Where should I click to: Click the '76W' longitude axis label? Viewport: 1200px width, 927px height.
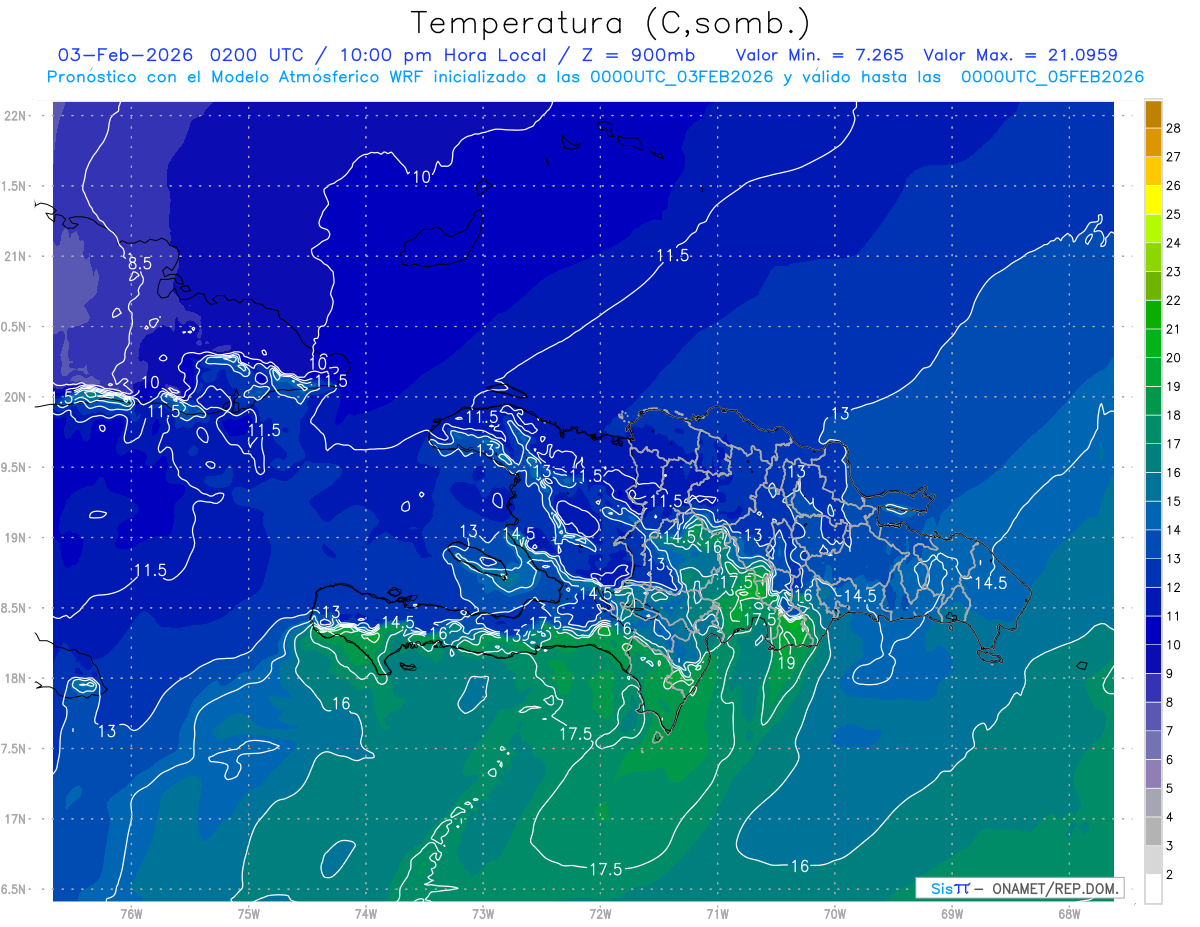(x=131, y=913)
